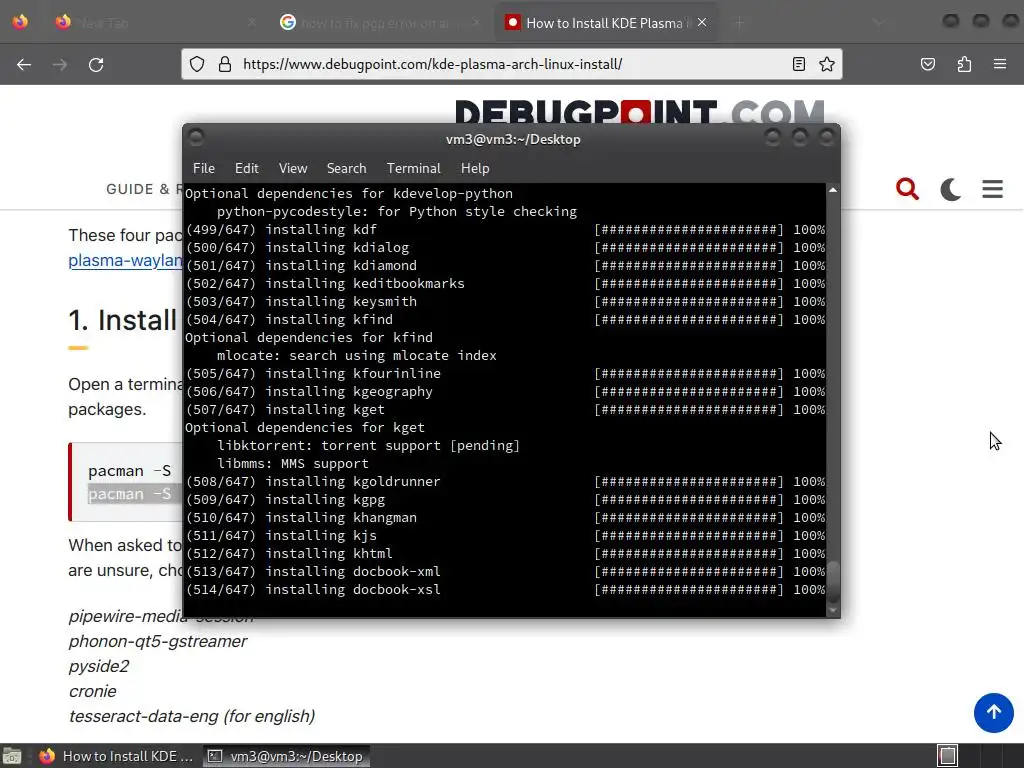Open the tracking protection shield icon
Screen dimensions: 1024x768
197,64
